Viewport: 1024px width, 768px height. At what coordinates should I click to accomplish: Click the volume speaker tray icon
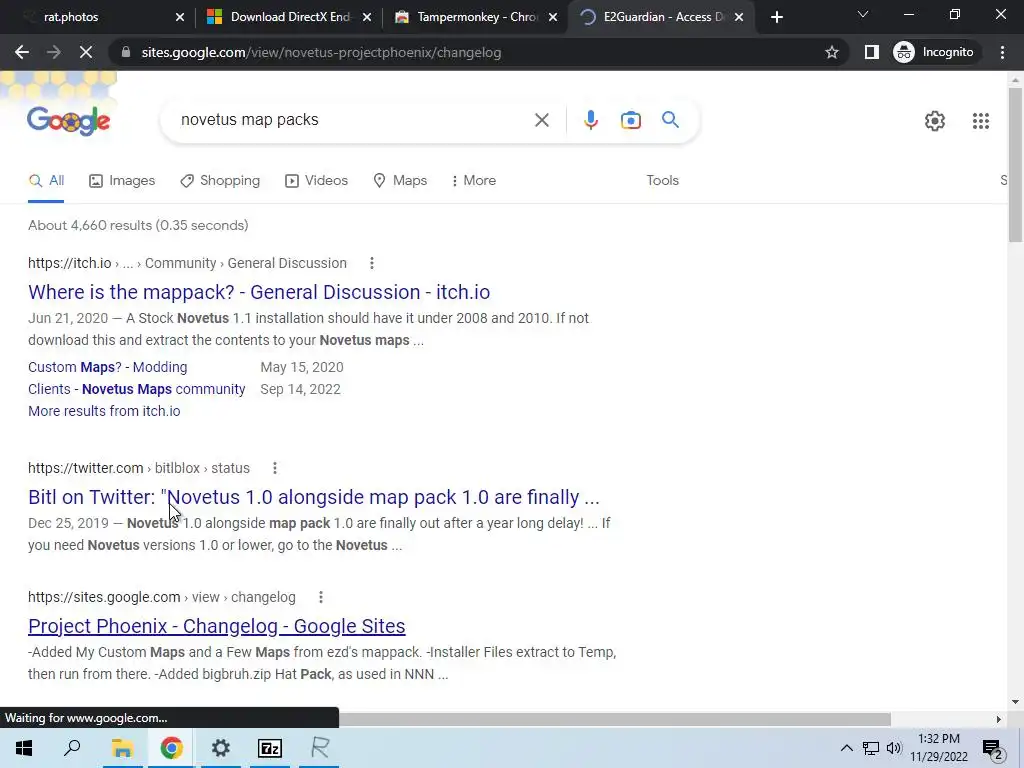click(x=894, y=748)
